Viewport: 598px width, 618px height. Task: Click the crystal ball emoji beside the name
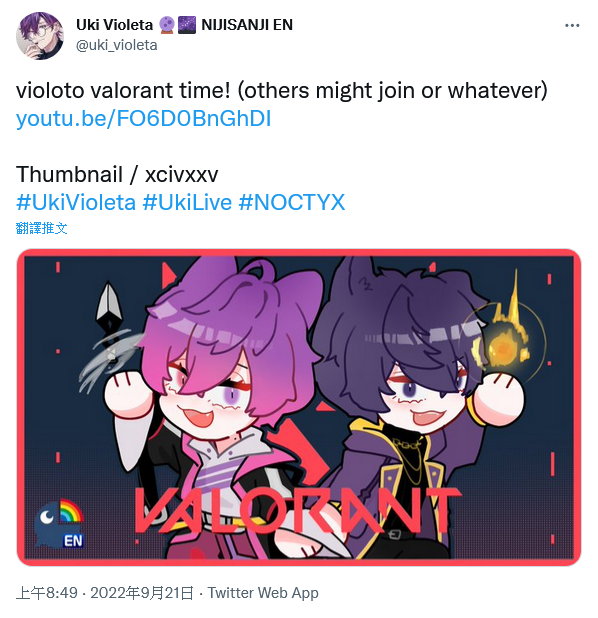click(167, 25)
